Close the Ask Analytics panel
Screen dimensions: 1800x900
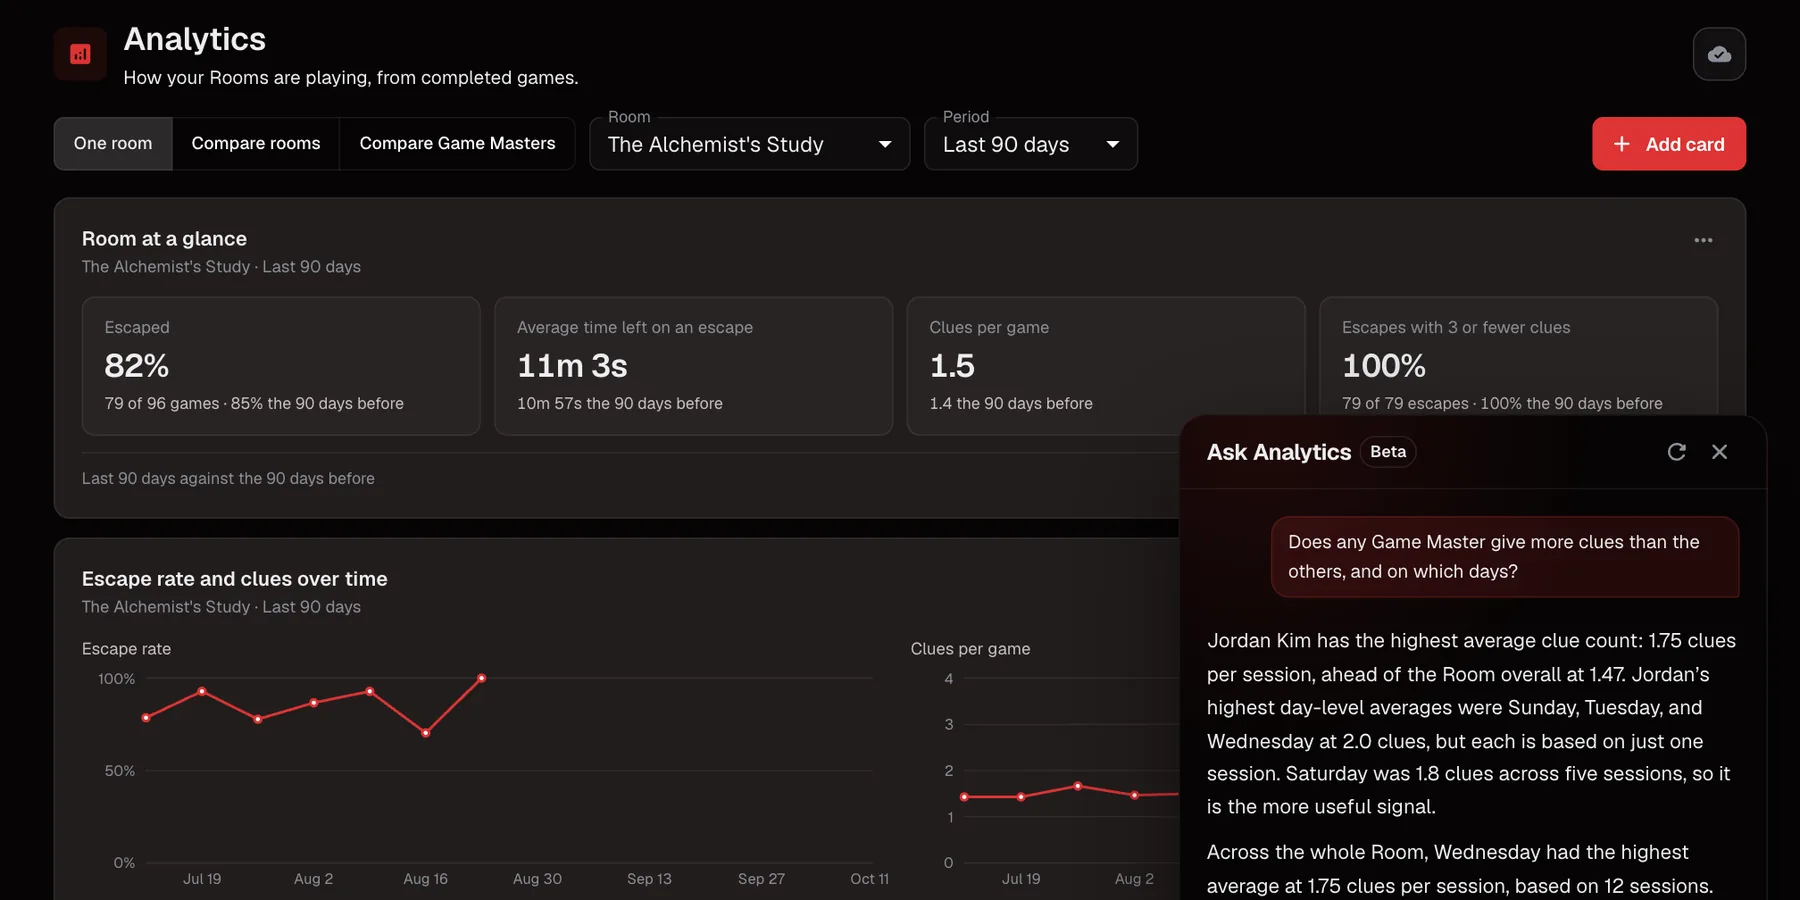[1719, 452]
